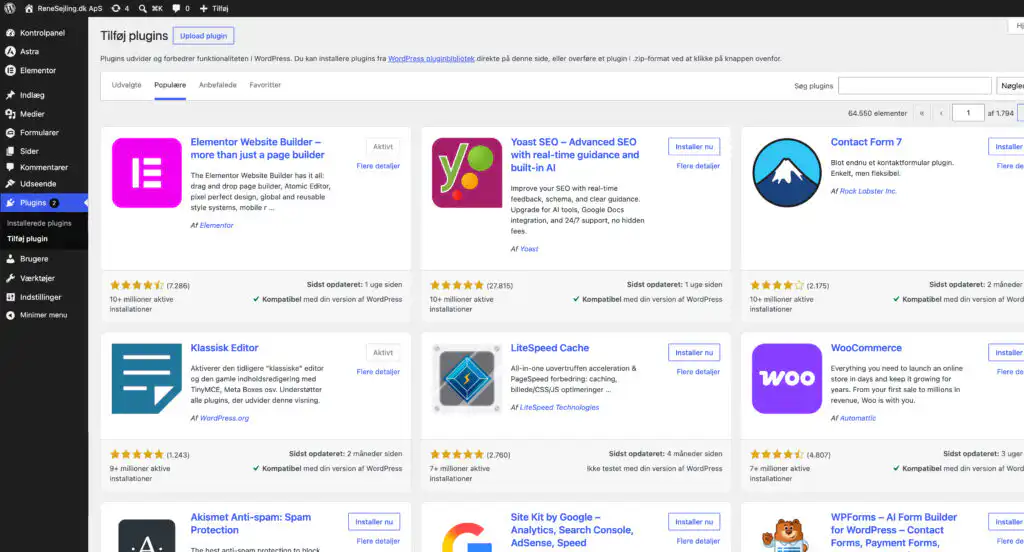The width and height of the screenshot is (1024, 552).
Task: View Flere detaljer for LiteSpeed Cache
Action: click(x=698, y=372)
